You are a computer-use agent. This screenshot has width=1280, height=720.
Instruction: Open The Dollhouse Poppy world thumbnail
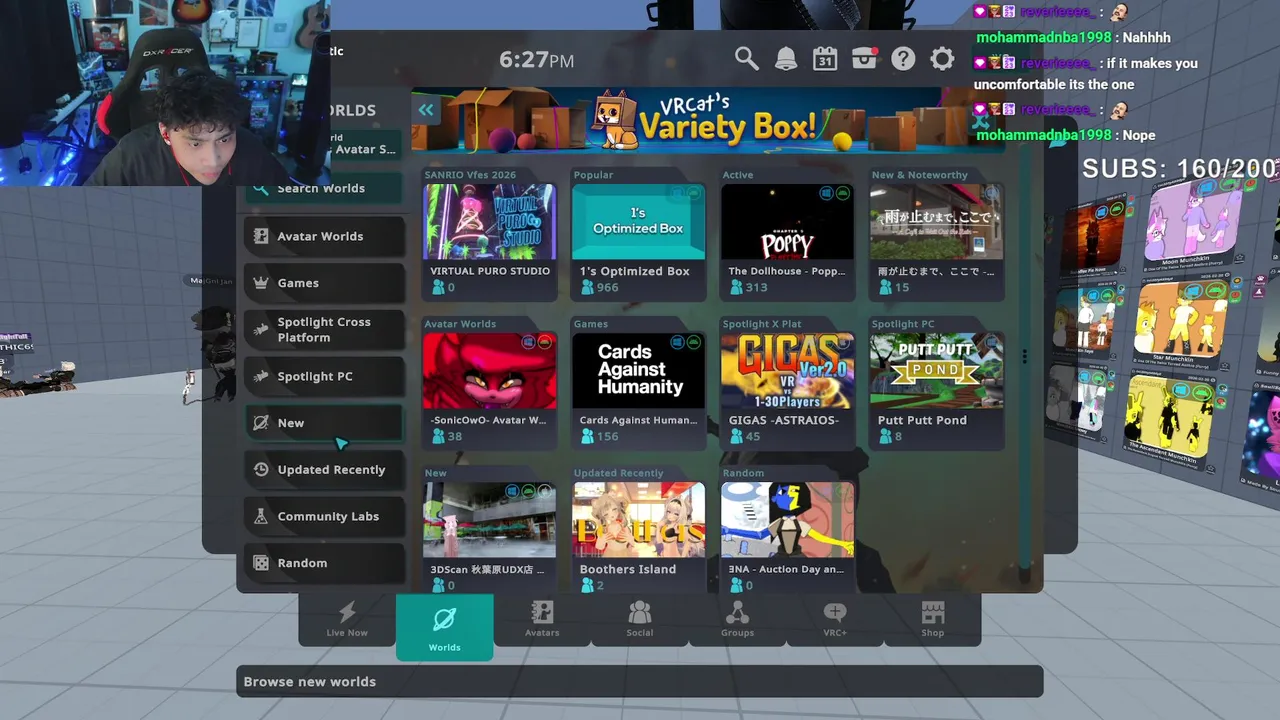[x=787, y=221]
